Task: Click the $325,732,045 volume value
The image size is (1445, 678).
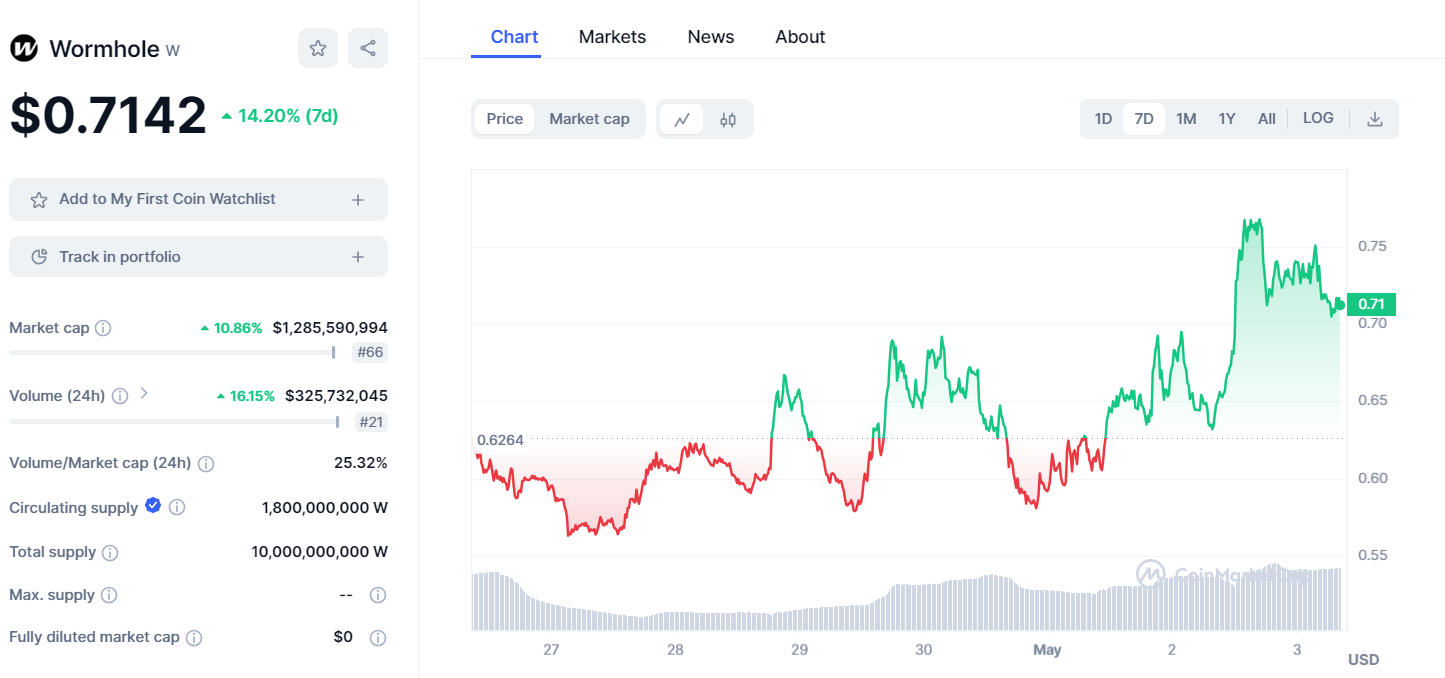Action: 336,396
